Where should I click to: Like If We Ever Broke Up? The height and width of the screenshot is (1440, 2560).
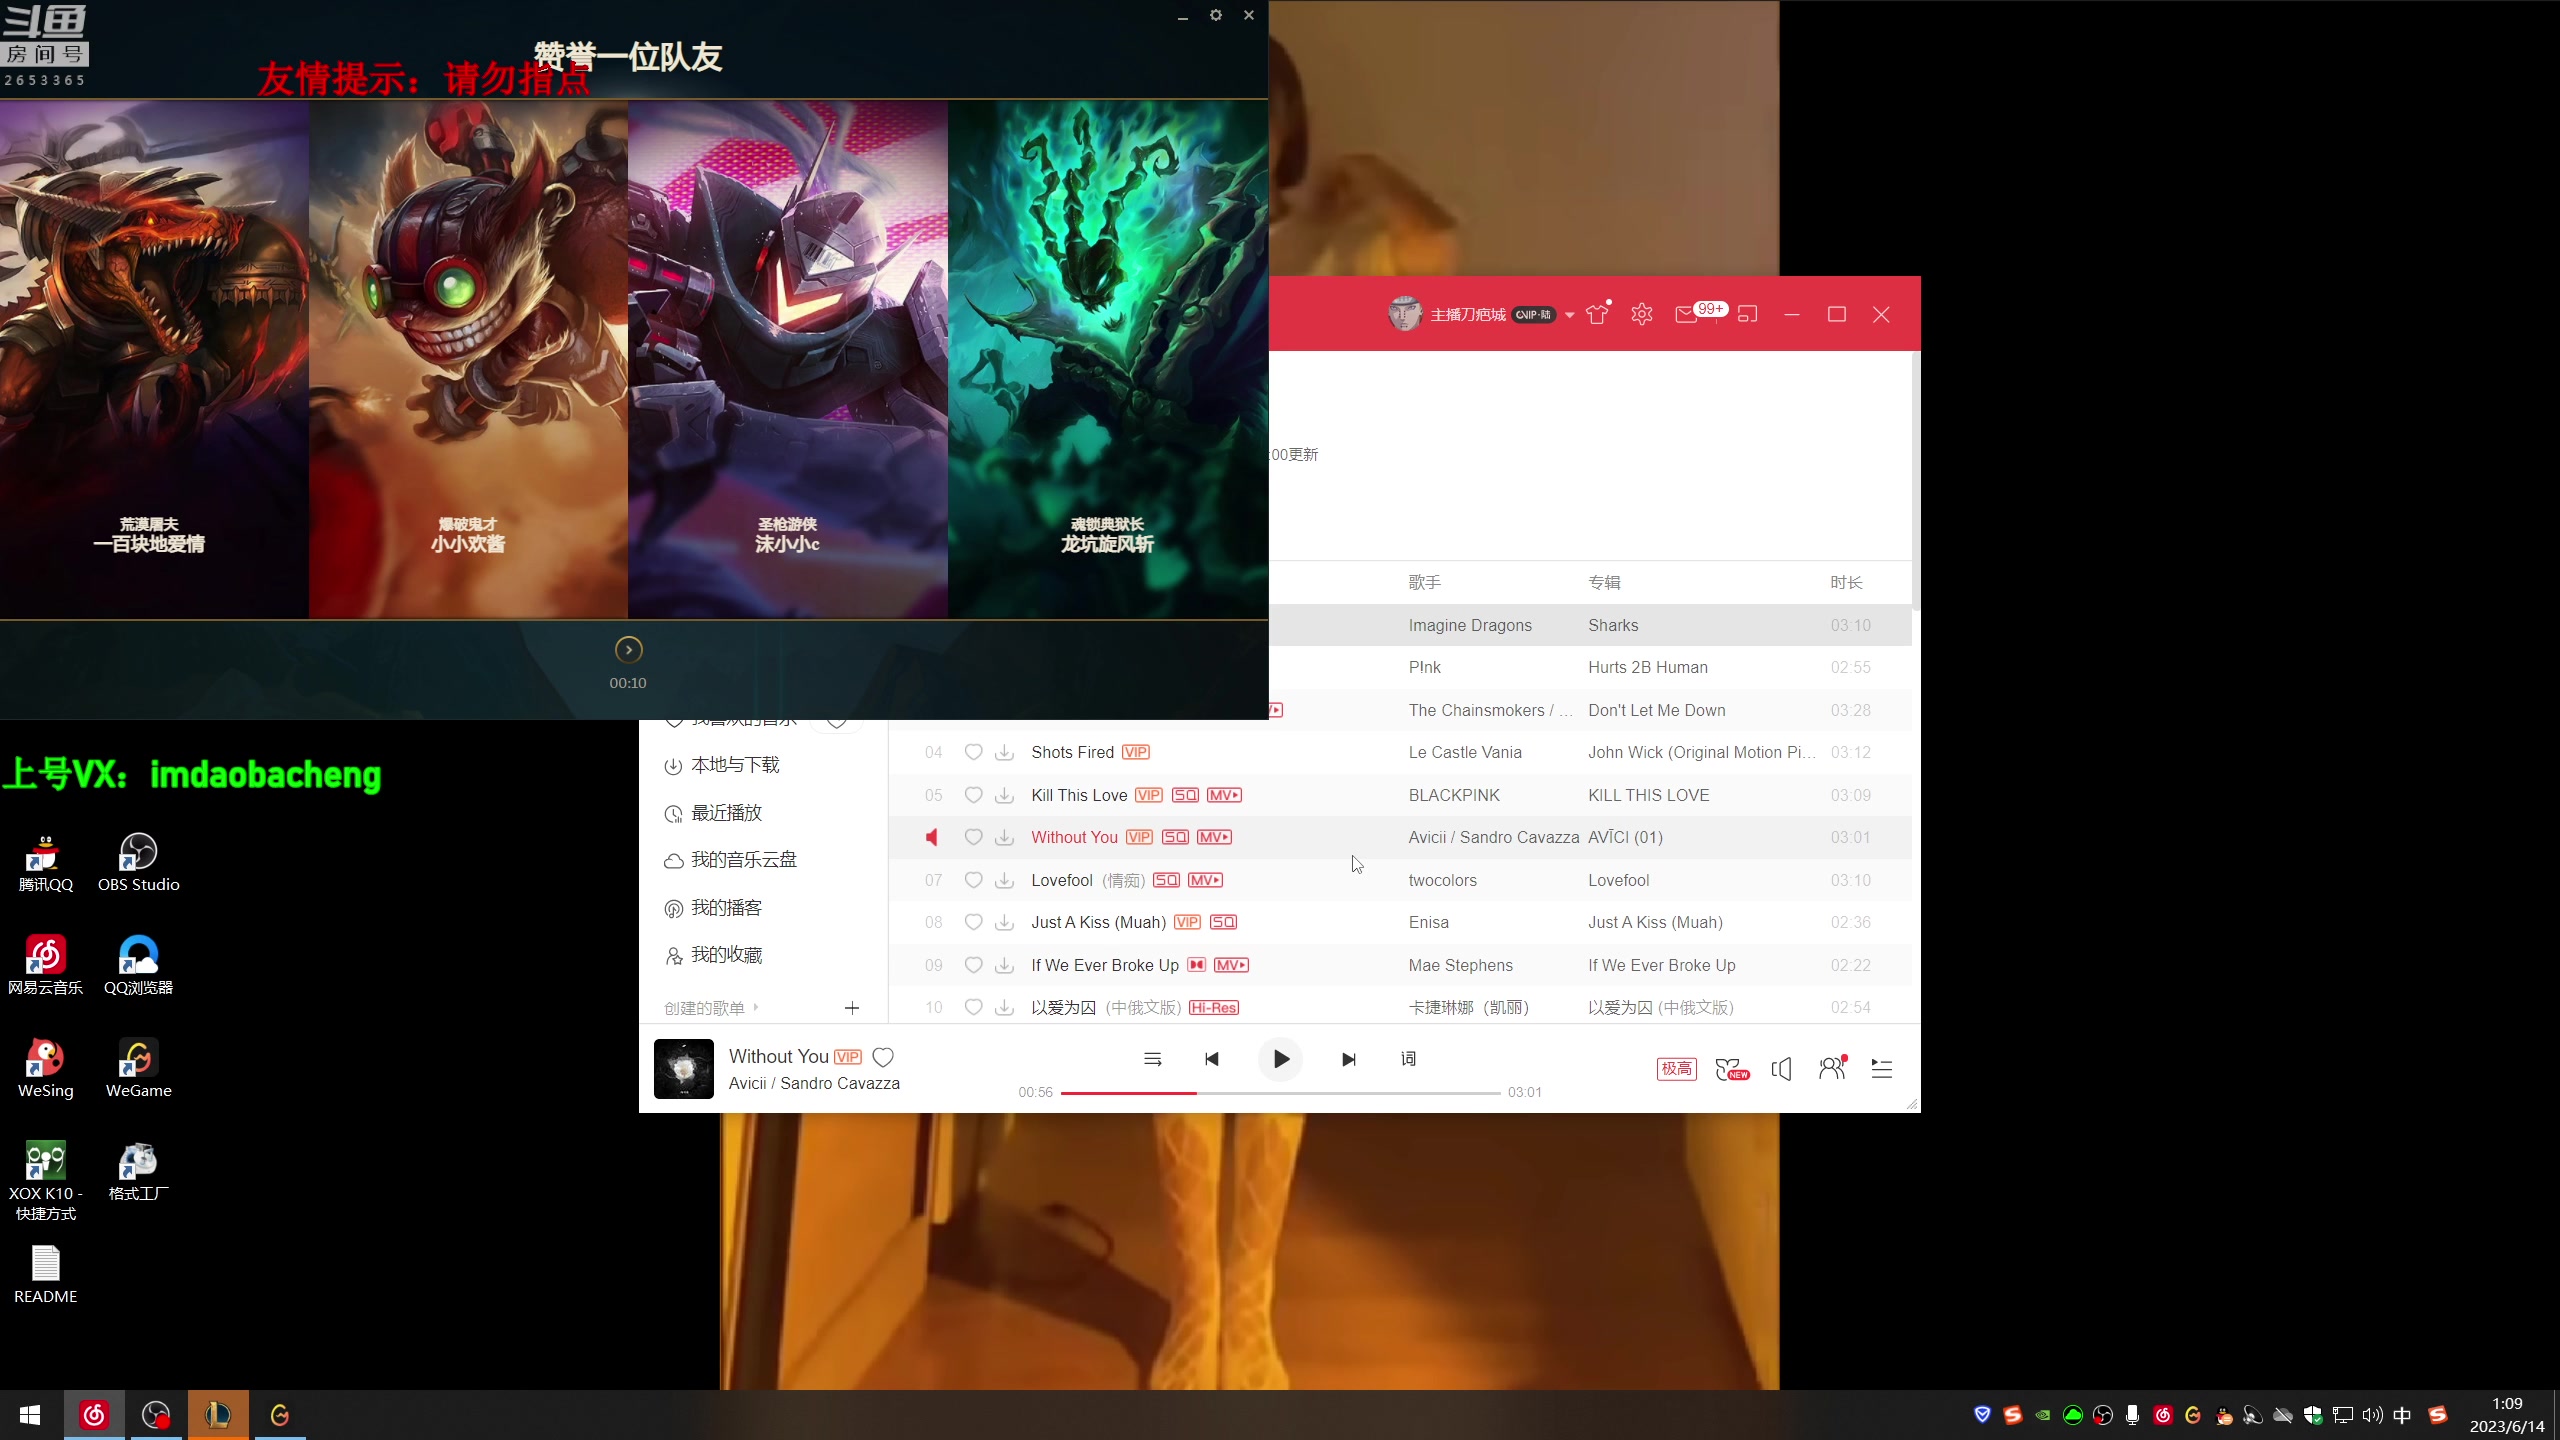pos(973,965)
